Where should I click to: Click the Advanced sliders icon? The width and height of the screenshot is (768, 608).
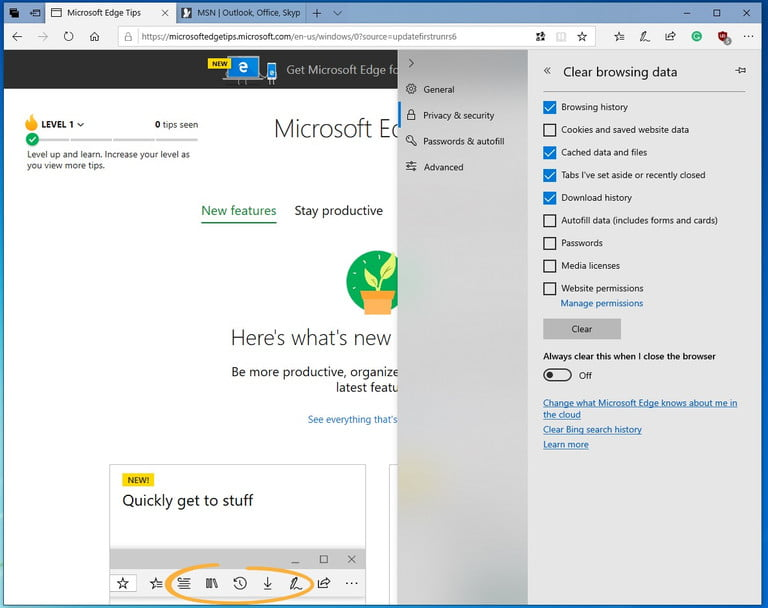(x=411, y=167)
